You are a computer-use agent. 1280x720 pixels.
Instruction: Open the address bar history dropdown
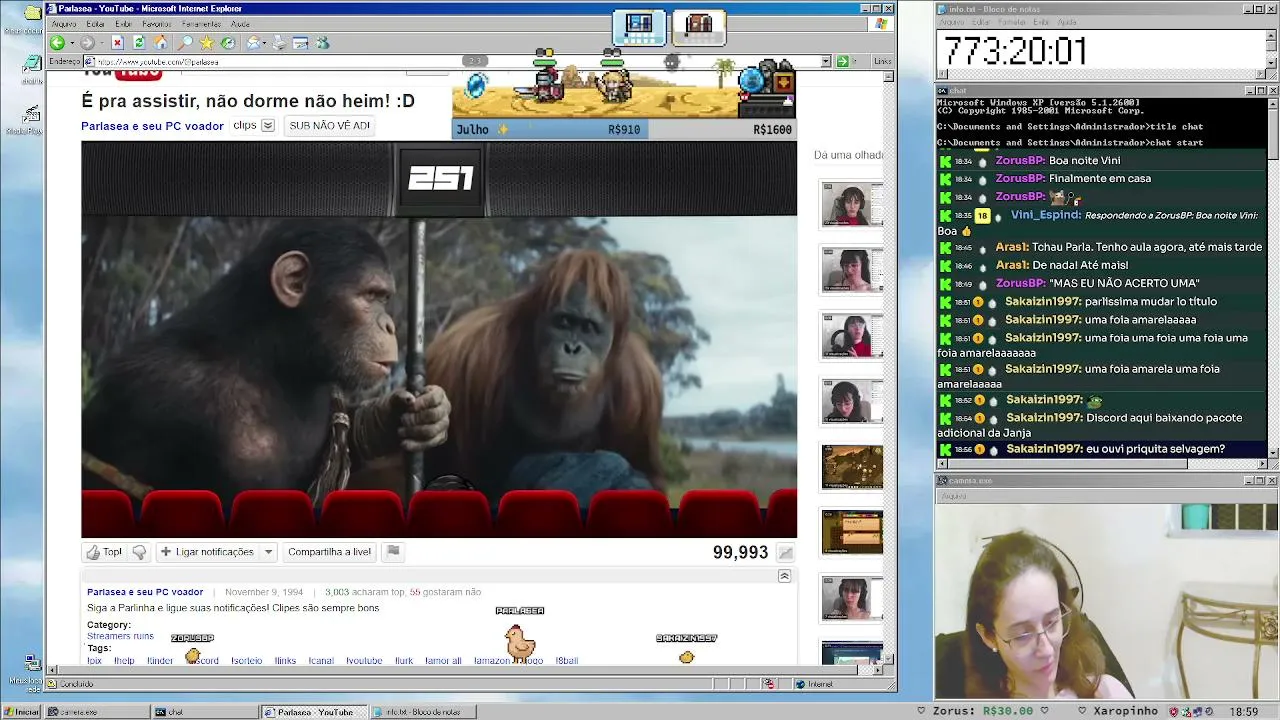pos(826,62)
